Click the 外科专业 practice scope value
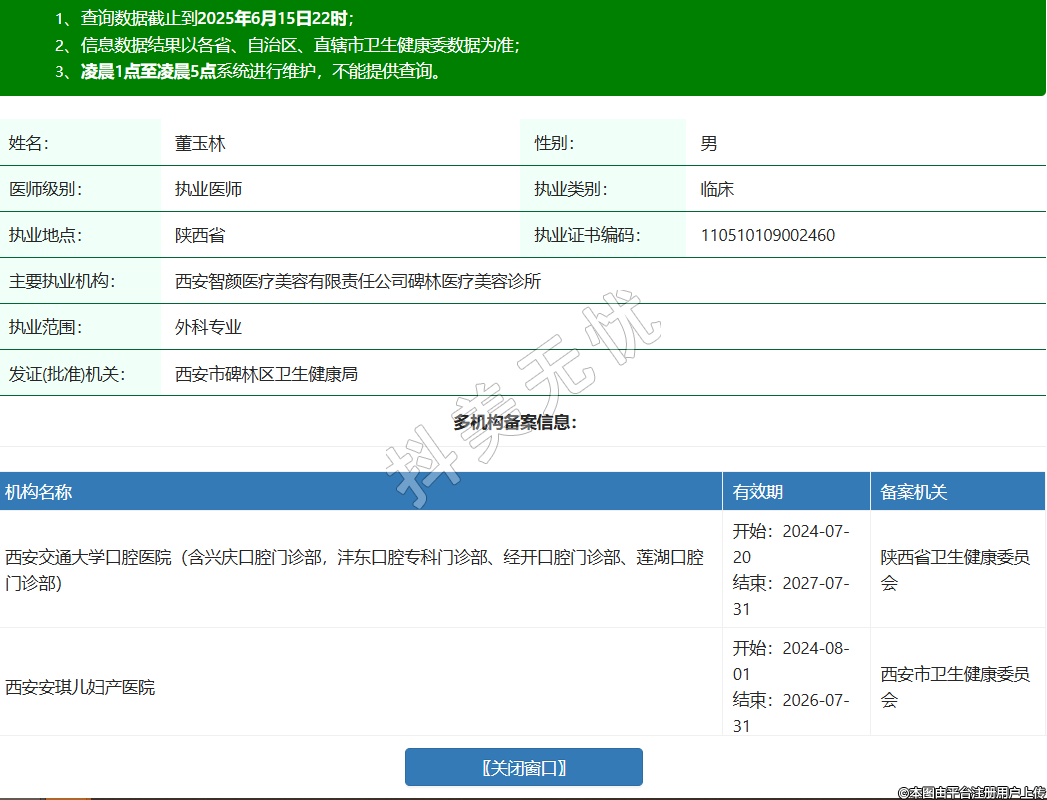This screenshot has width=1047, height=800. [x=208, y=328]
